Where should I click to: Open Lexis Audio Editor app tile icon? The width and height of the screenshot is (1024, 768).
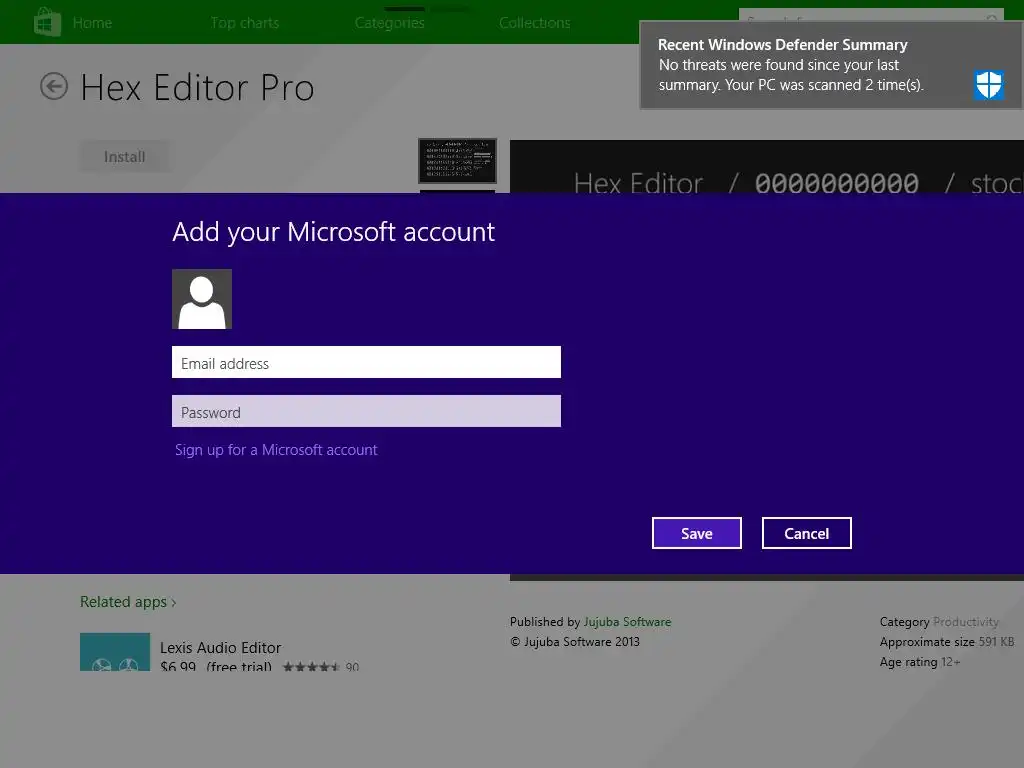(x=115, y=652)
